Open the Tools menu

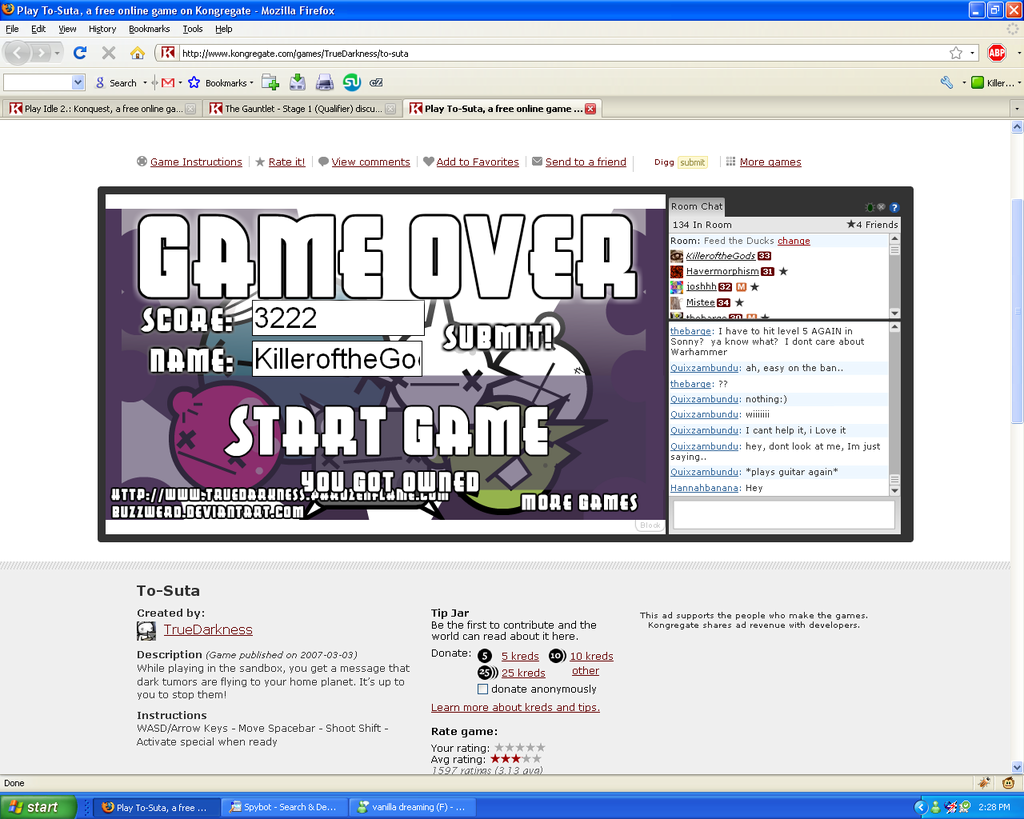(x=192, y=29)
